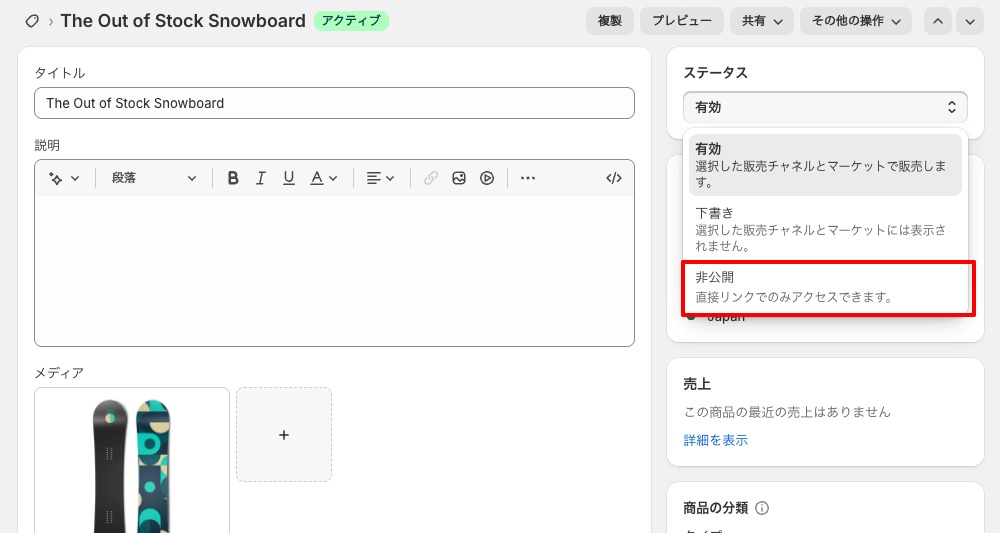Open the ステータス status select box

point(825,107)
